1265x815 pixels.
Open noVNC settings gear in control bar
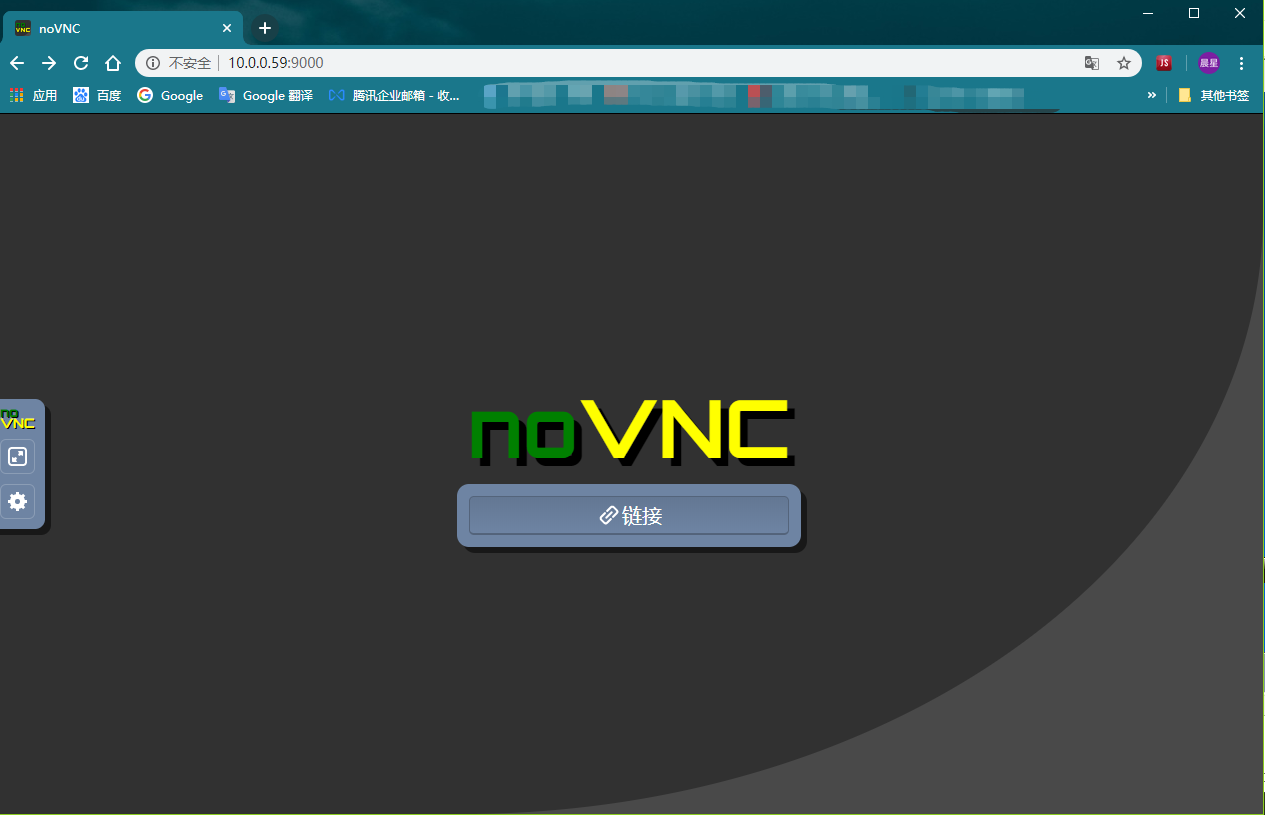coord(17,501)
